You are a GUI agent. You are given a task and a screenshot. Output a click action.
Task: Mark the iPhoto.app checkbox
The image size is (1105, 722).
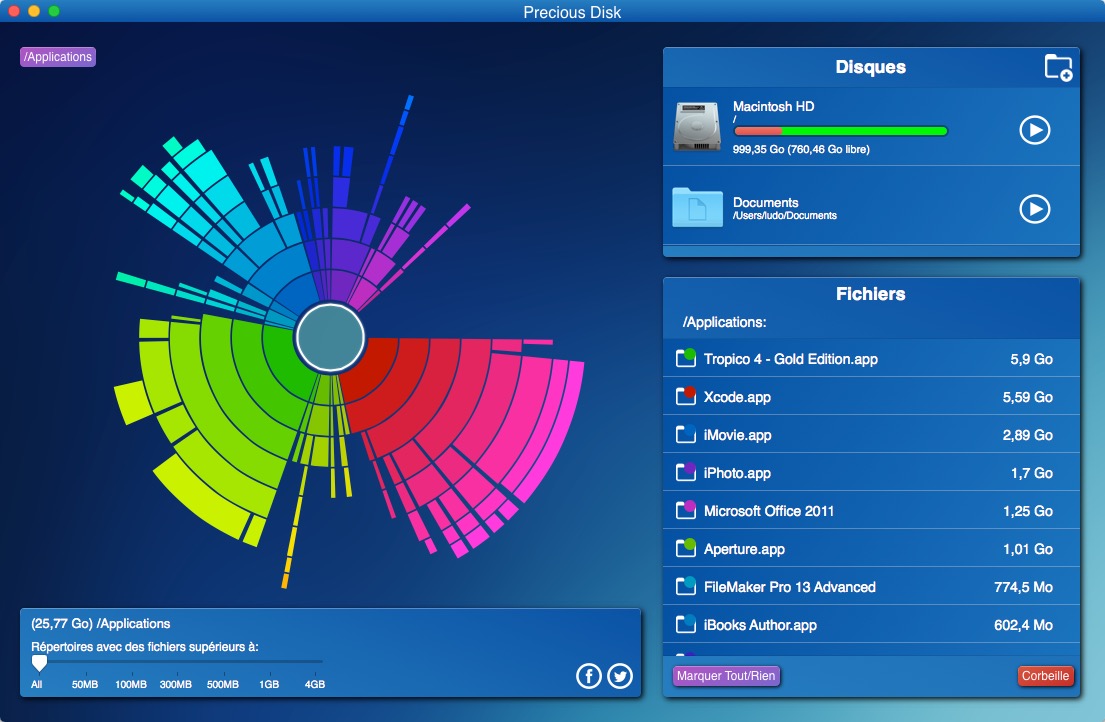click(686, 472)
